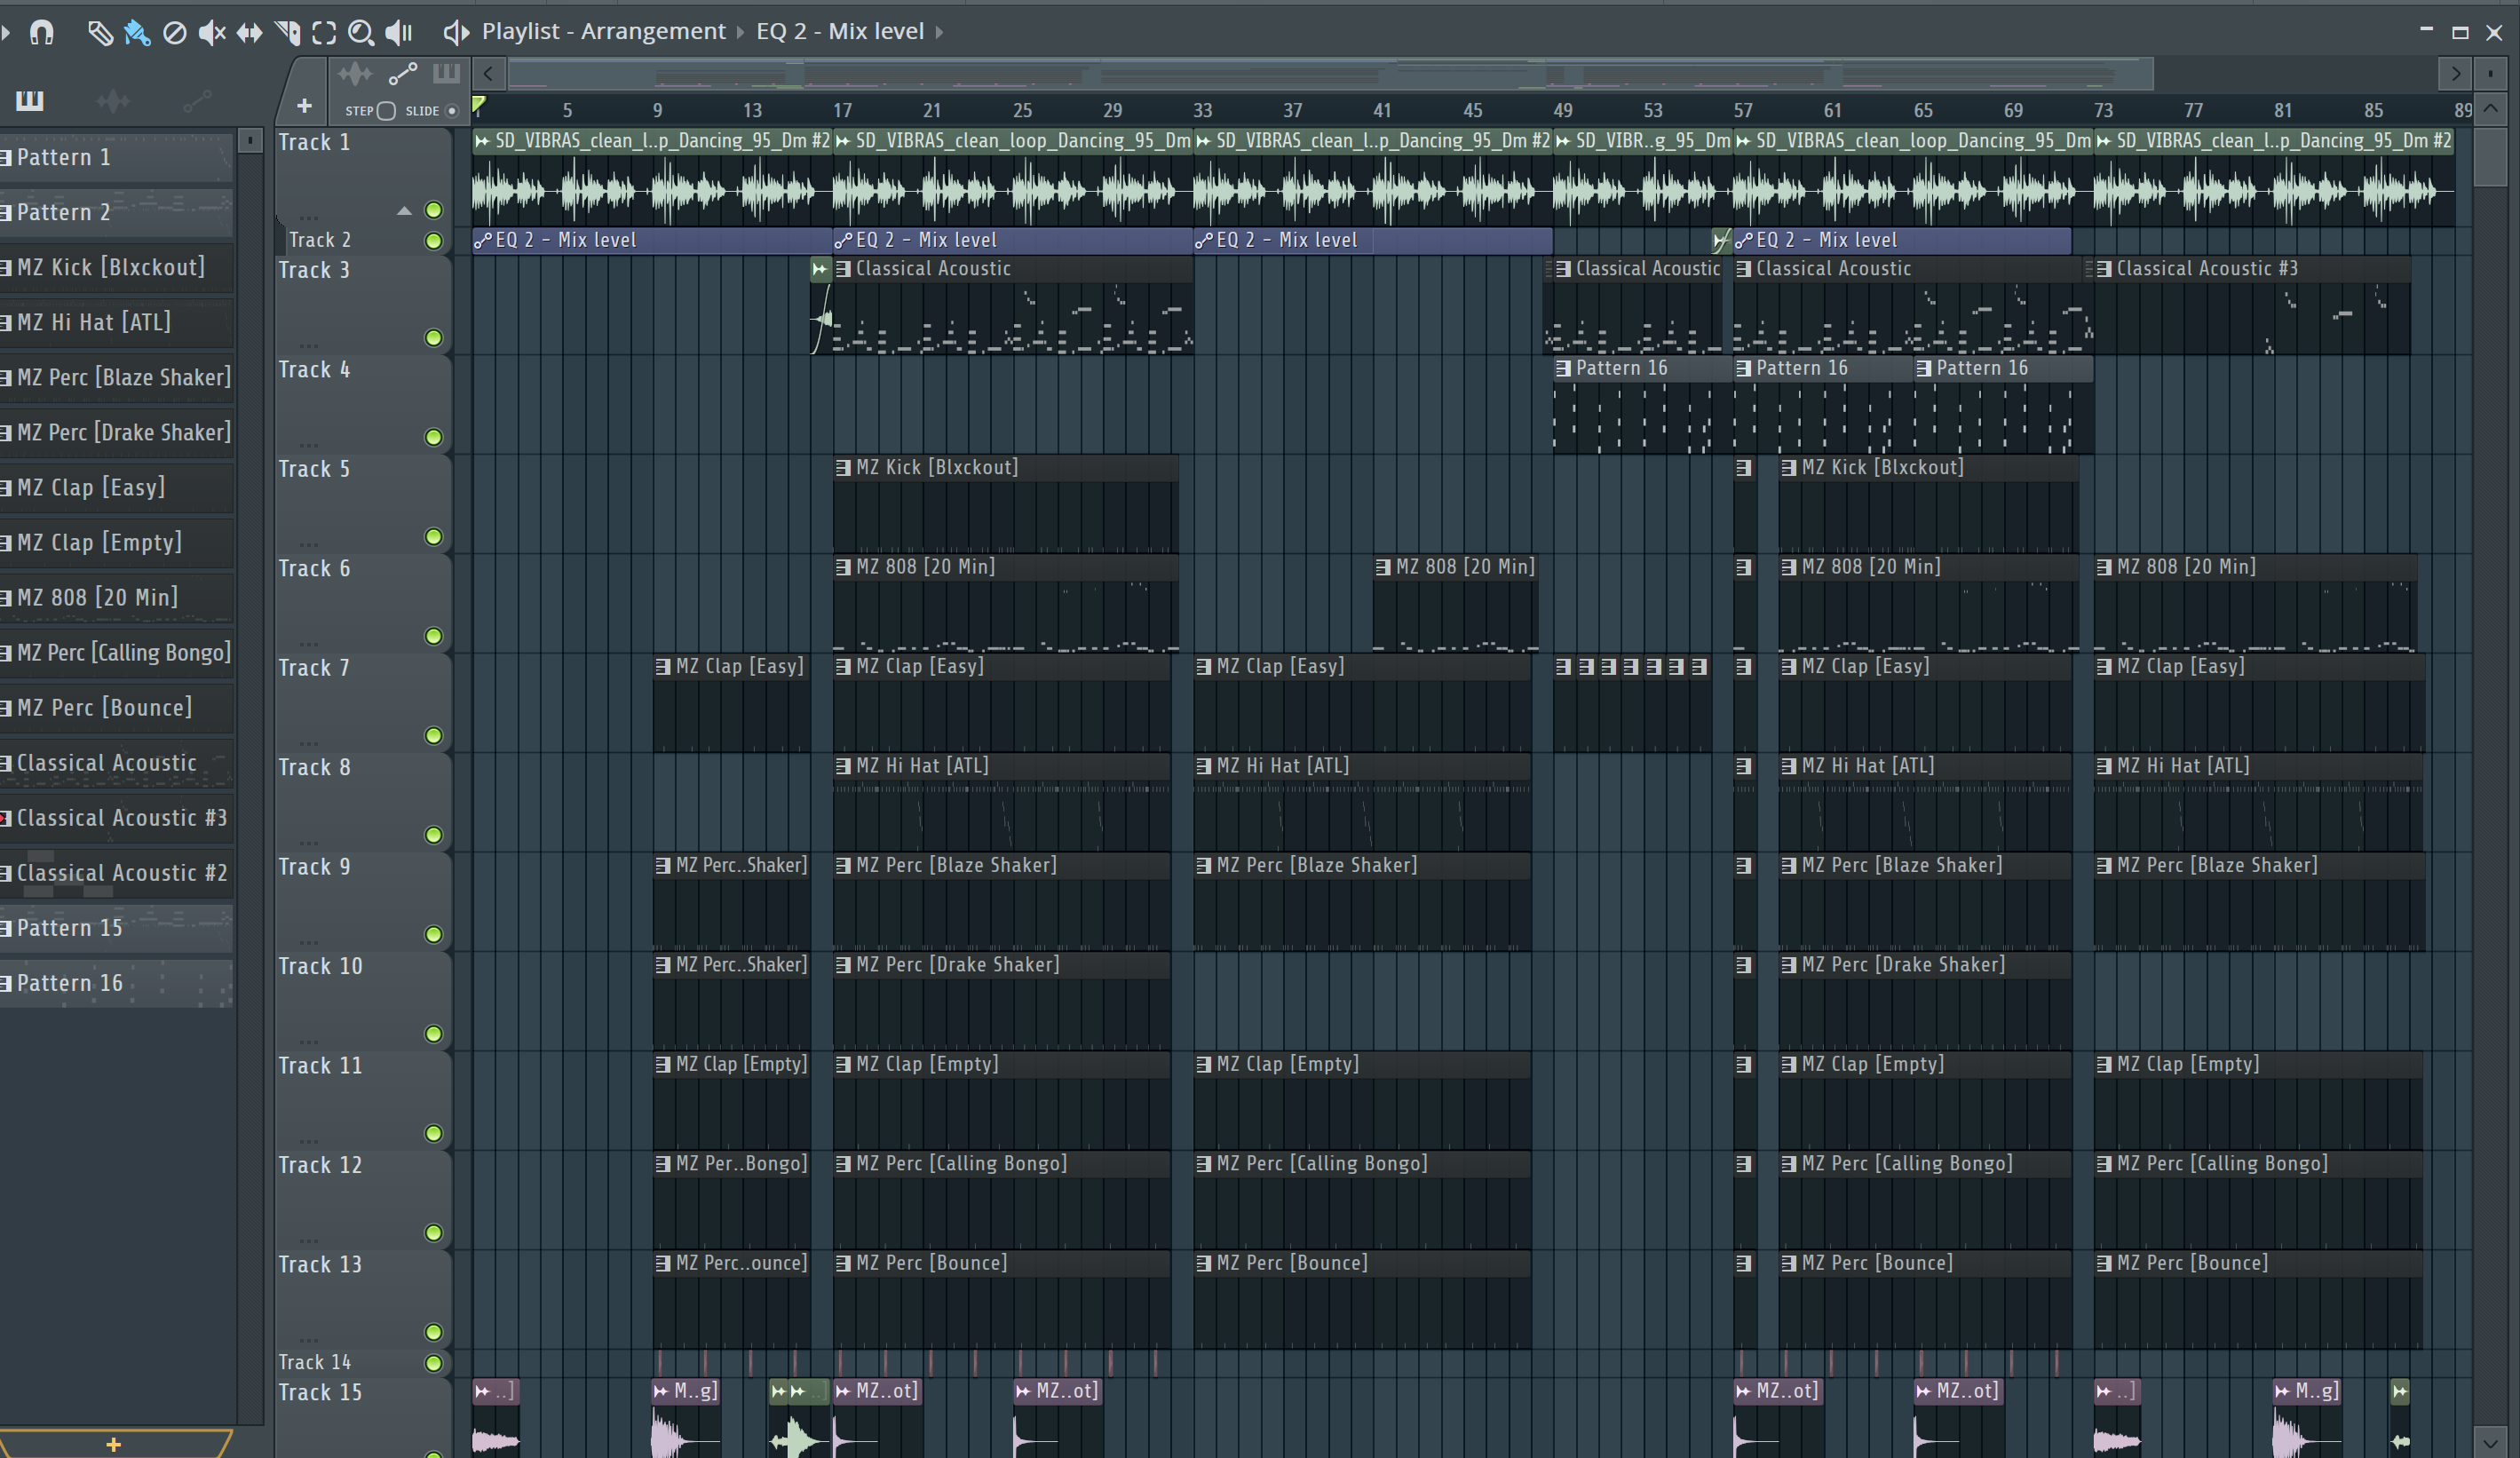Screen dimensions: 2520x1458
Task: Mute Track 5 with green LED
Action: point(434,537)
